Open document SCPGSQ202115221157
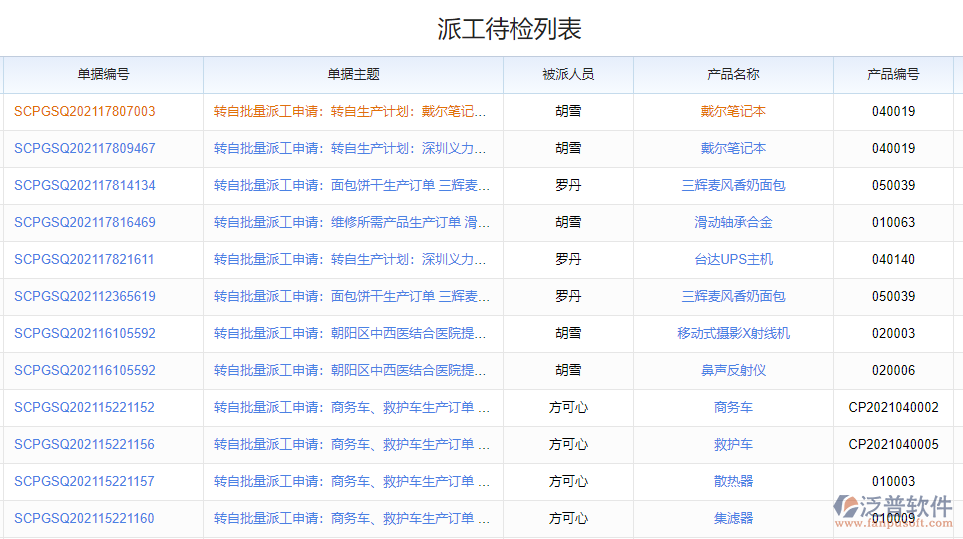This screenshot has width=963, height=539. (84, 481)
